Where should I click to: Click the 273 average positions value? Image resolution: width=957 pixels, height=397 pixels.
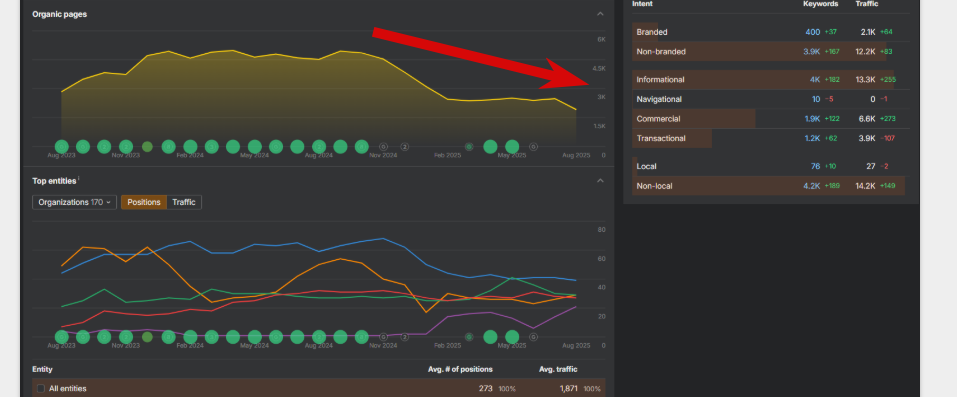tap(485, 388)
